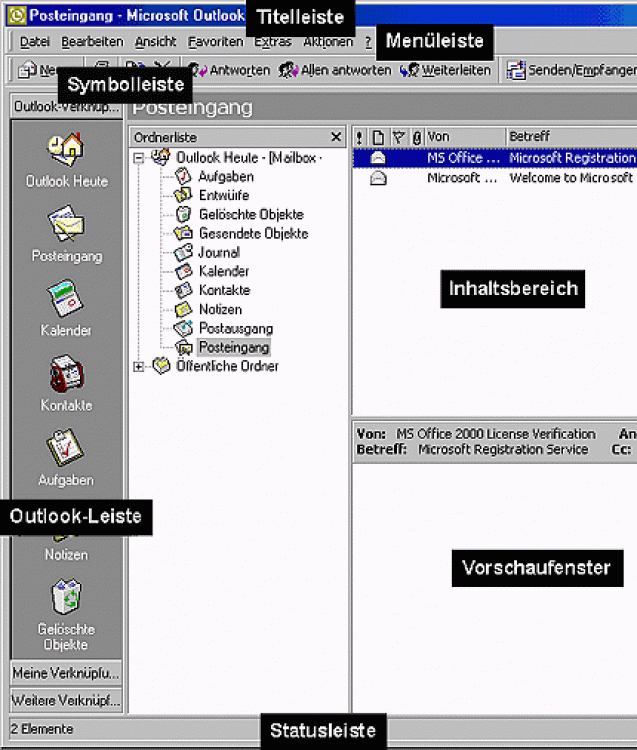
Task: Expand the Öffentliche Ordner tree node
Action: (138, 367)
